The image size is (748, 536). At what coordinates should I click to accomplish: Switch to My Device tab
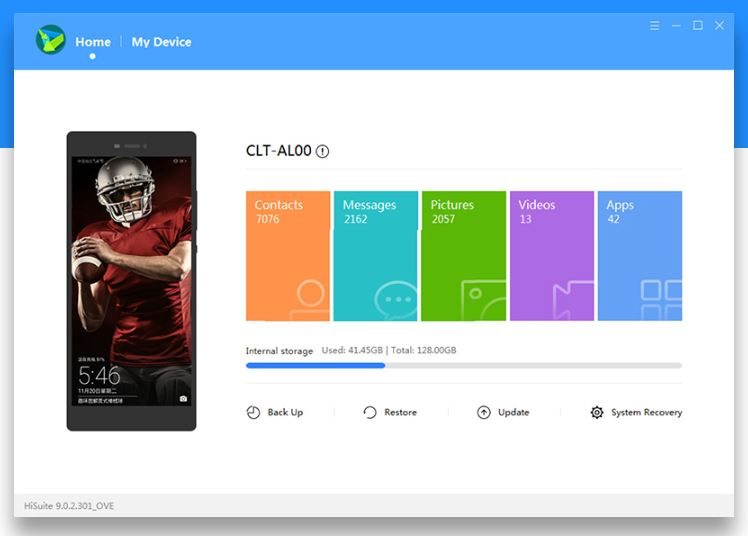point(161,42)
